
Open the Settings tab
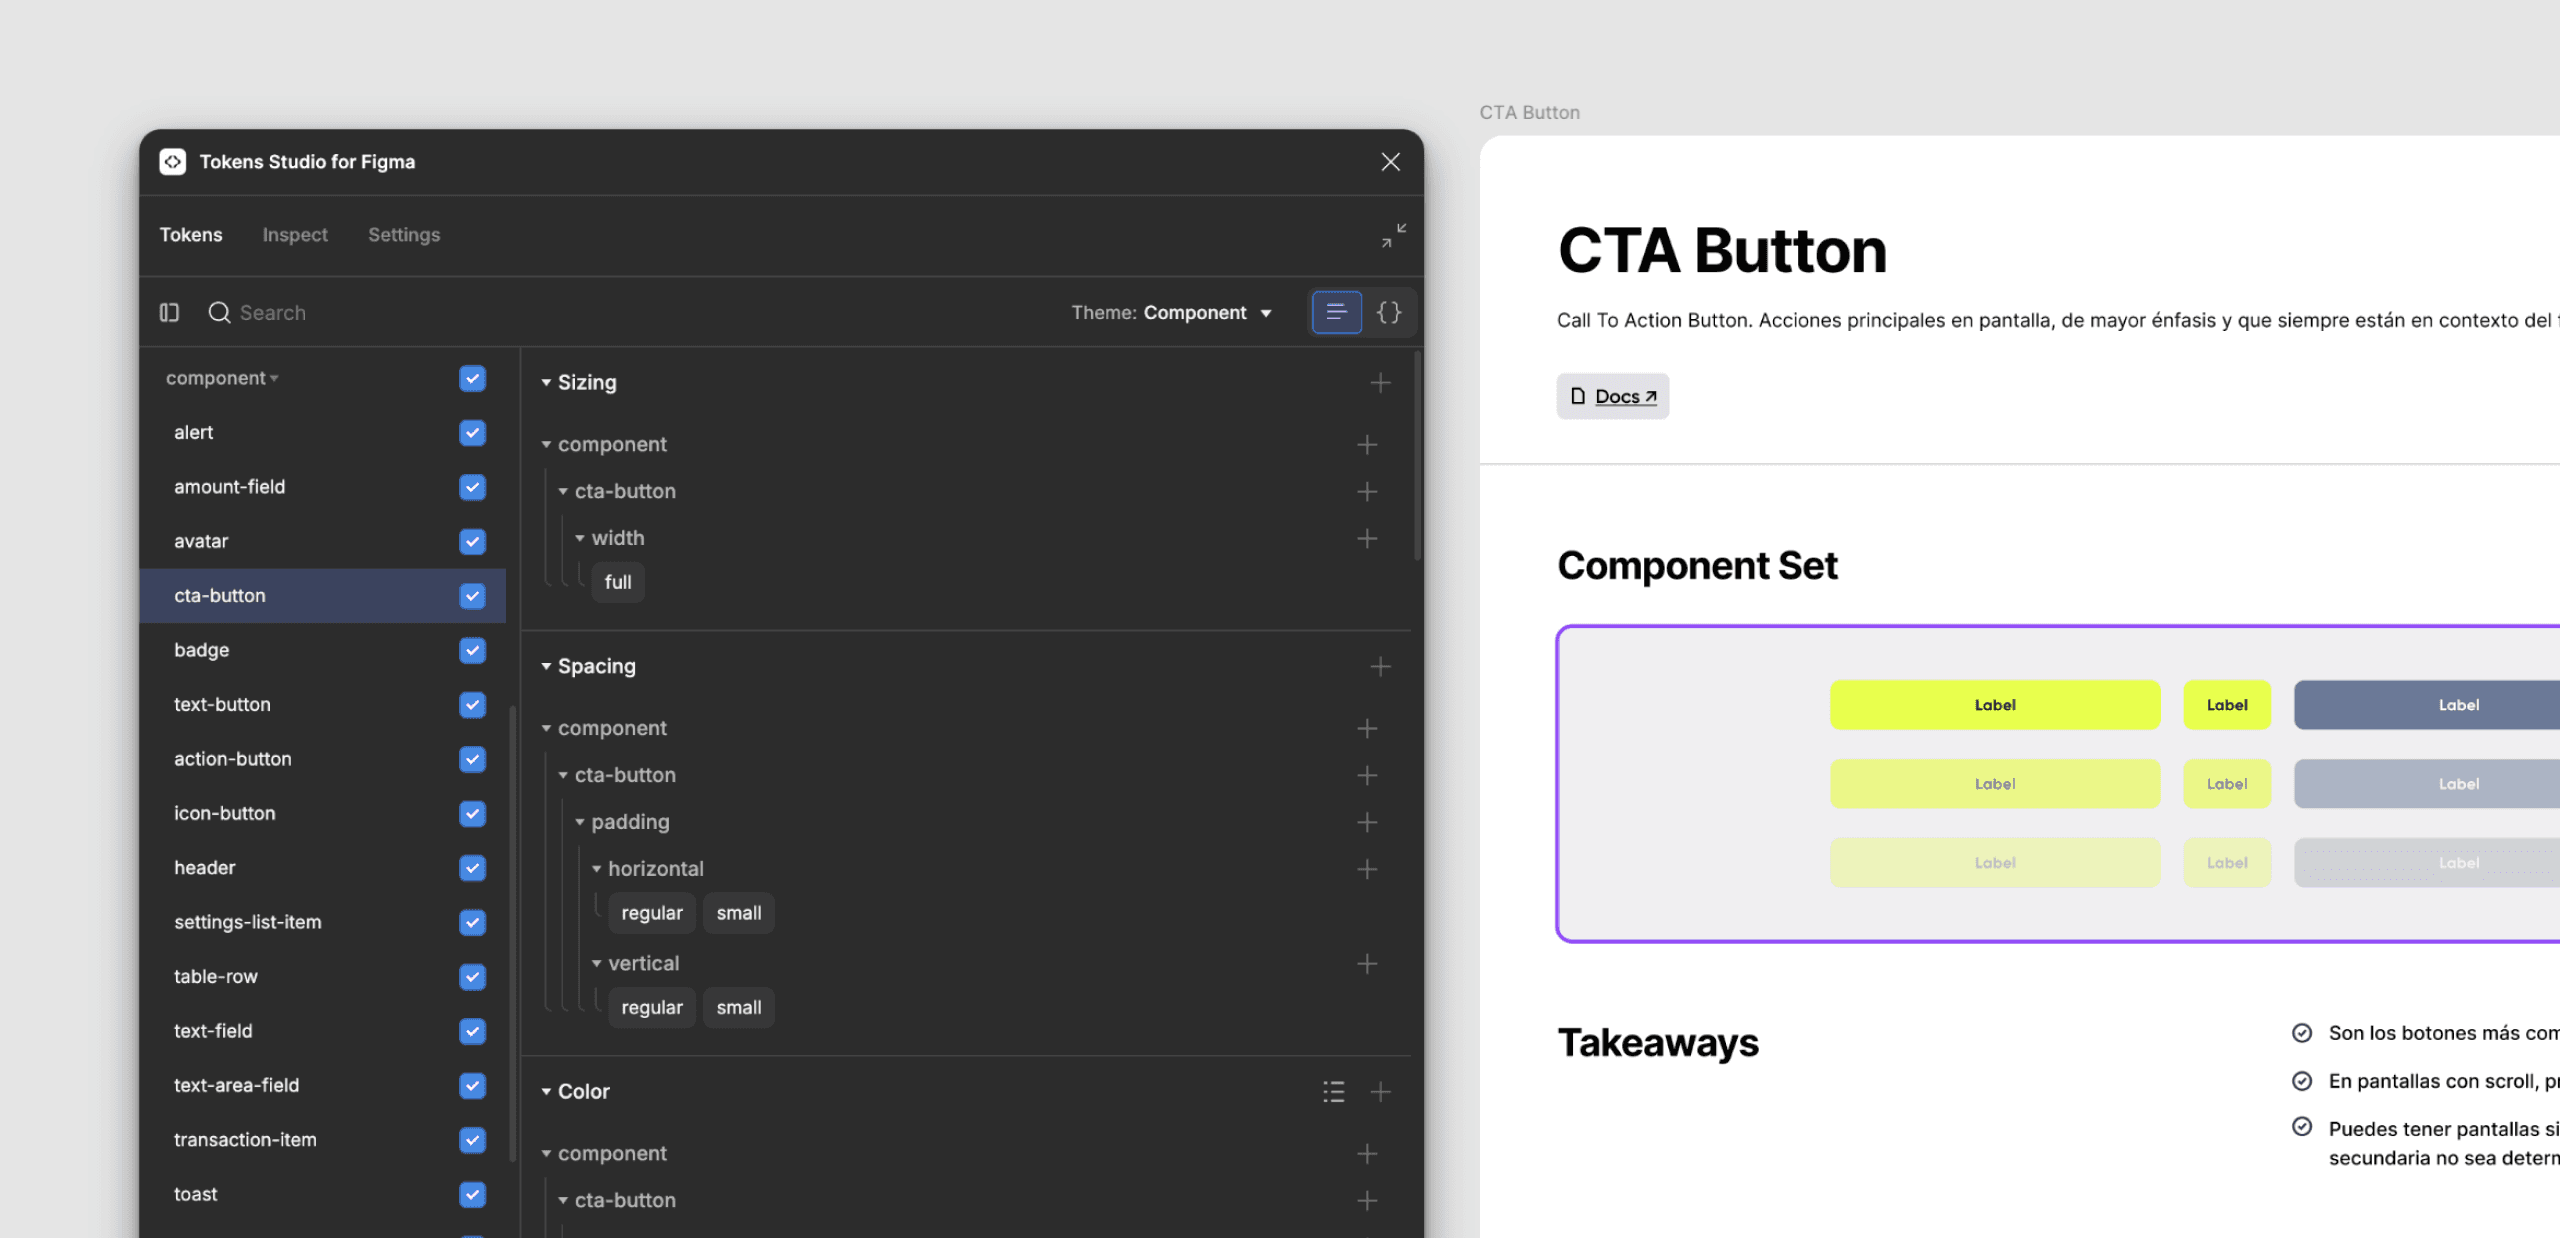pyautogui.click(x=404, y=234)
